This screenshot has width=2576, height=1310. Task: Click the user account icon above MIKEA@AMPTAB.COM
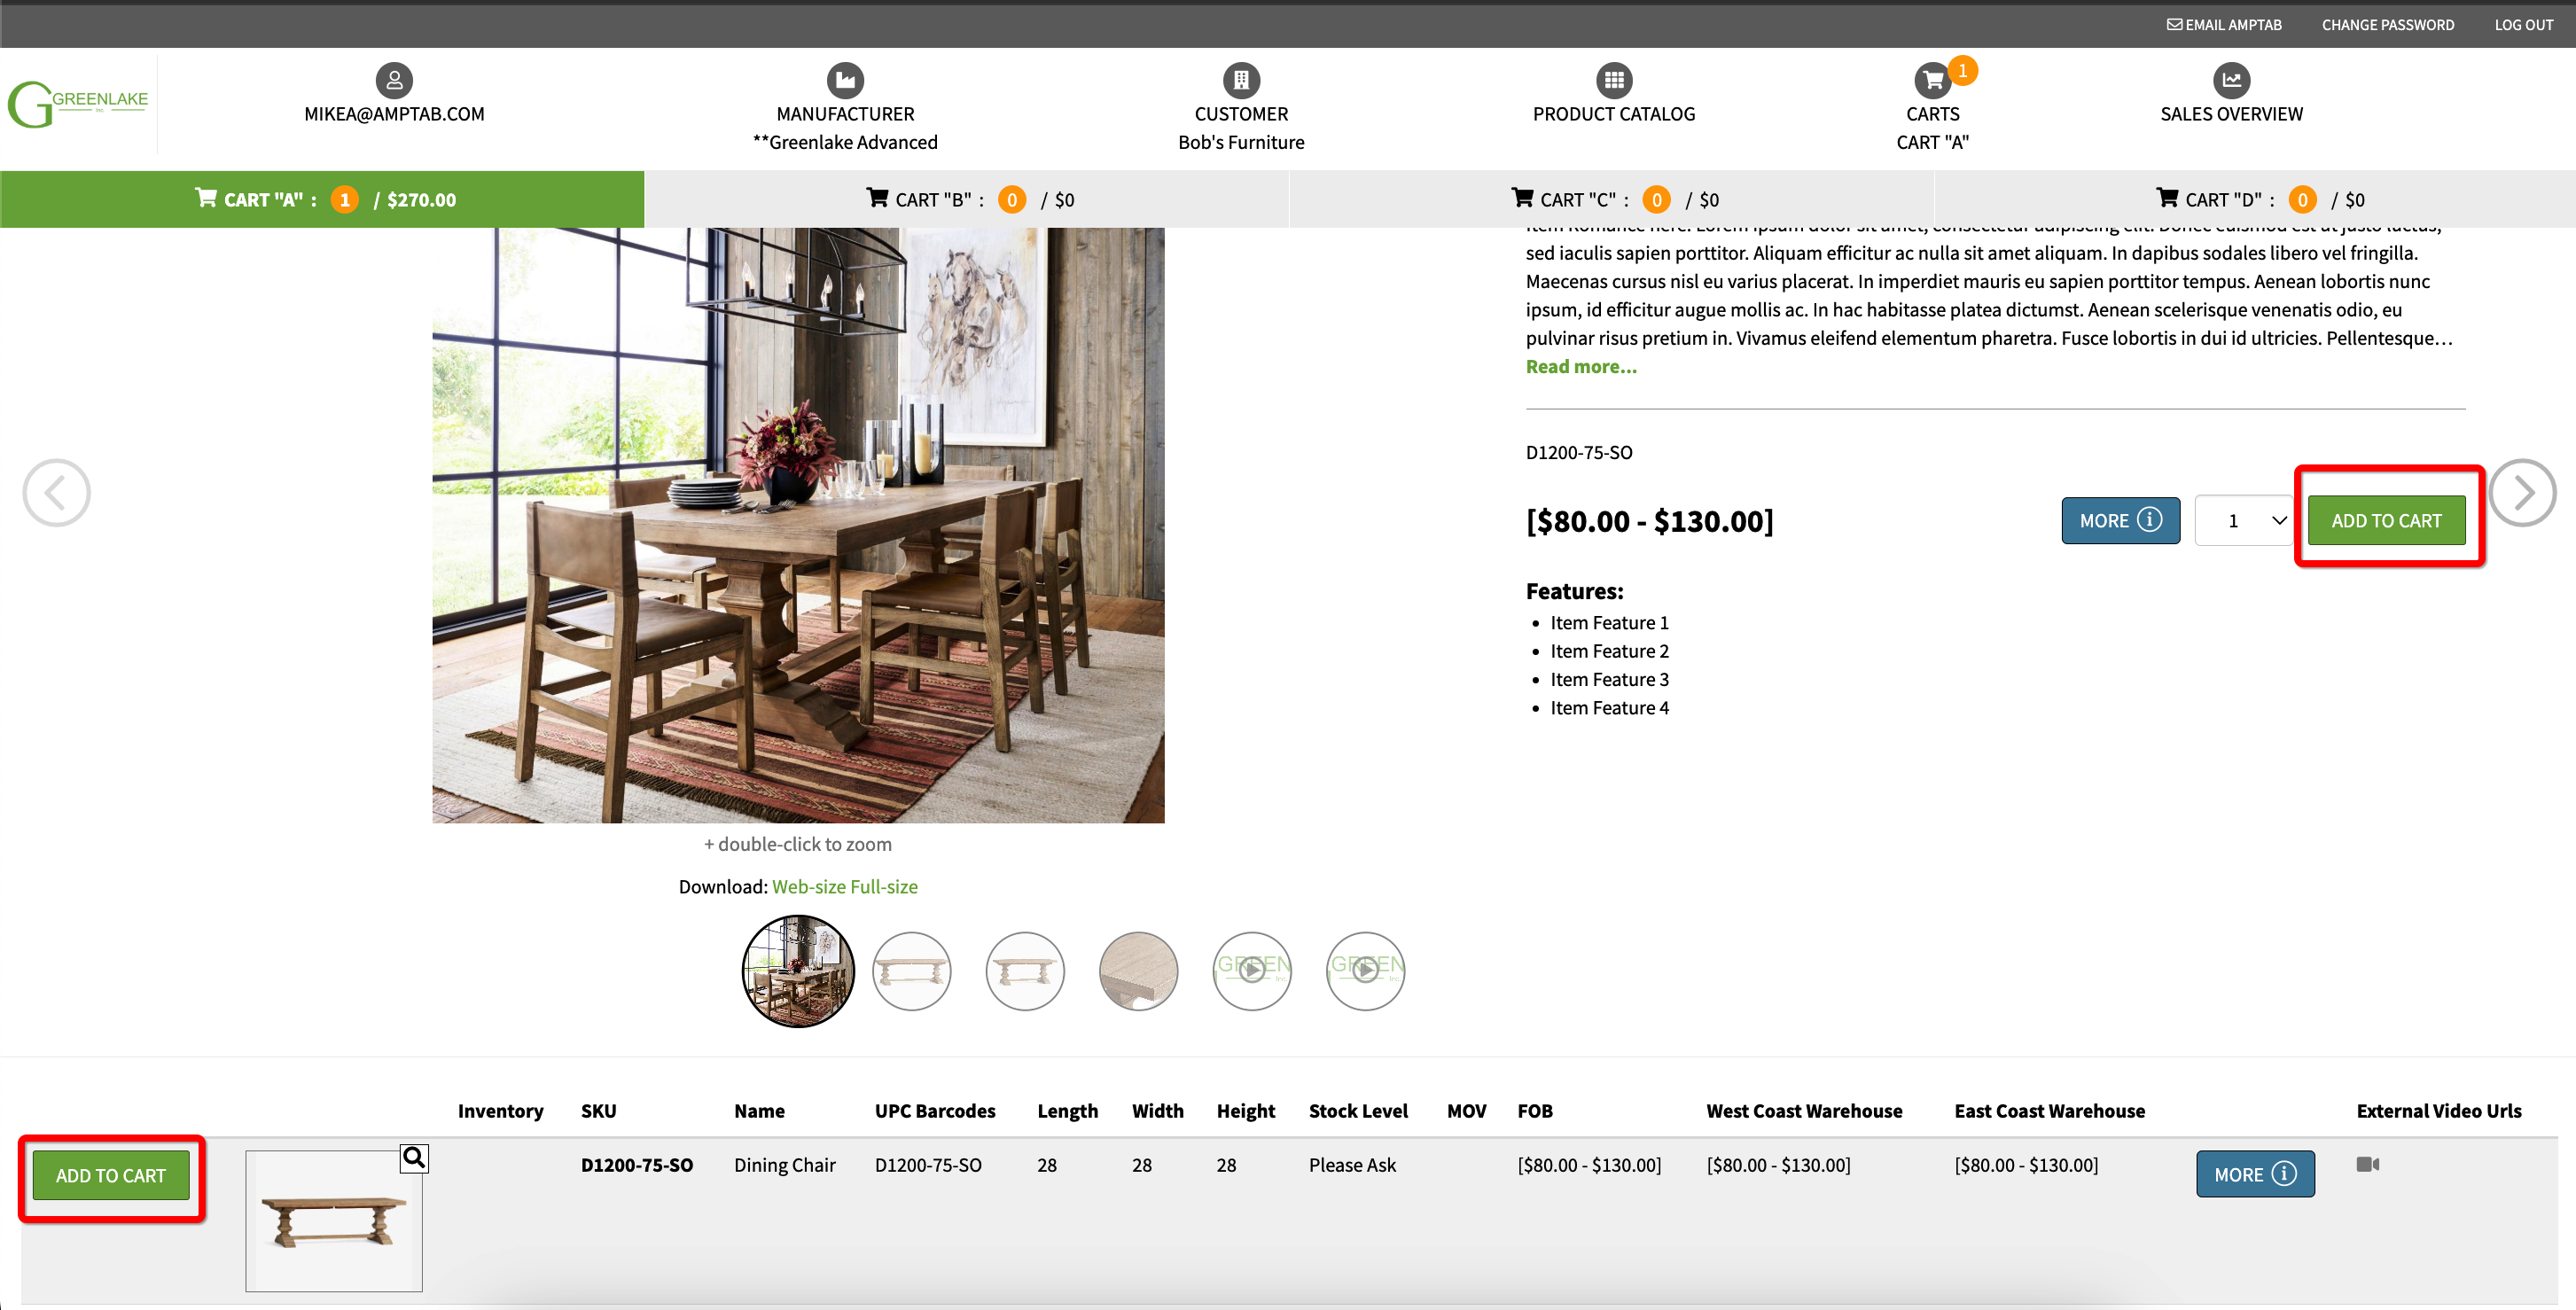pyautogui.click(x=394, y=80)
